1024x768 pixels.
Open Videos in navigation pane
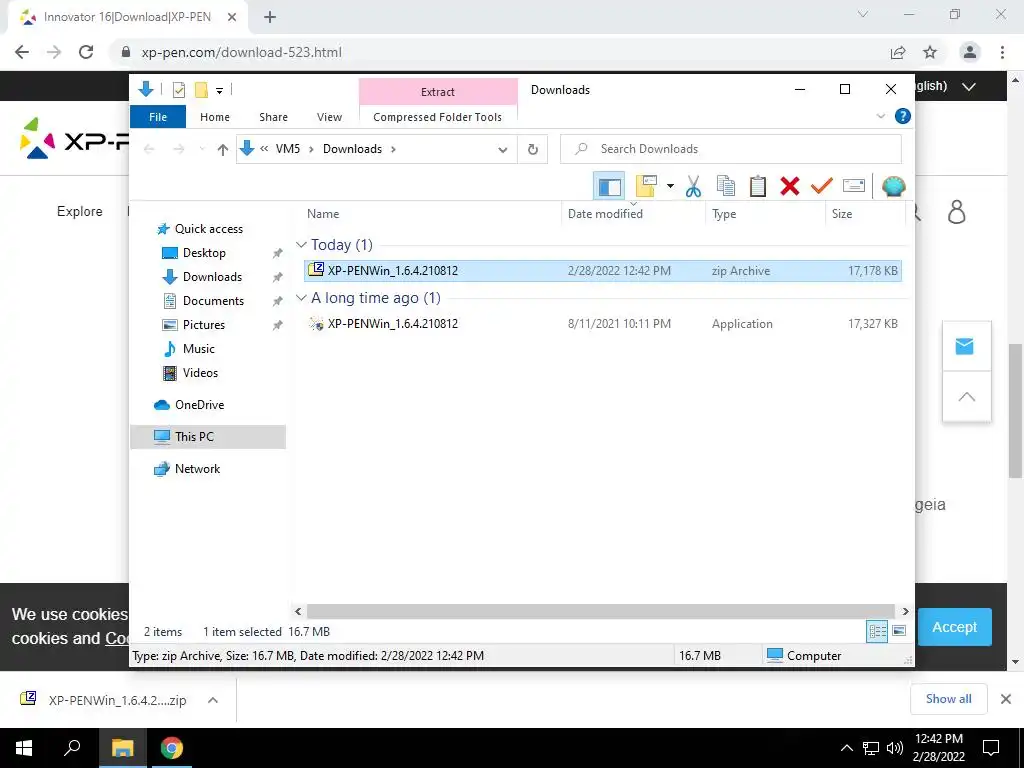[200, 373]
